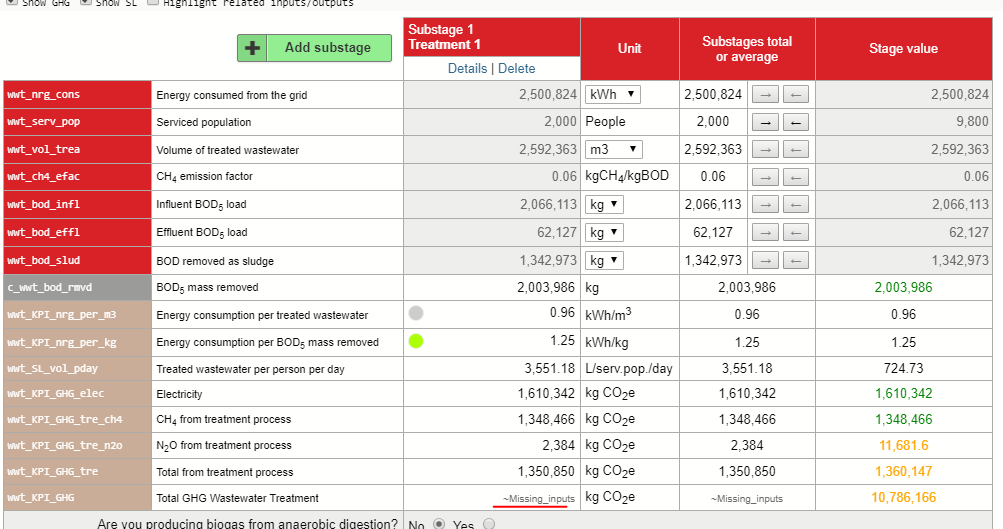Click left arrow for Volume of treated wastewater
Viewport: 1003px width, 529px height.
click(x=795, y=150)
